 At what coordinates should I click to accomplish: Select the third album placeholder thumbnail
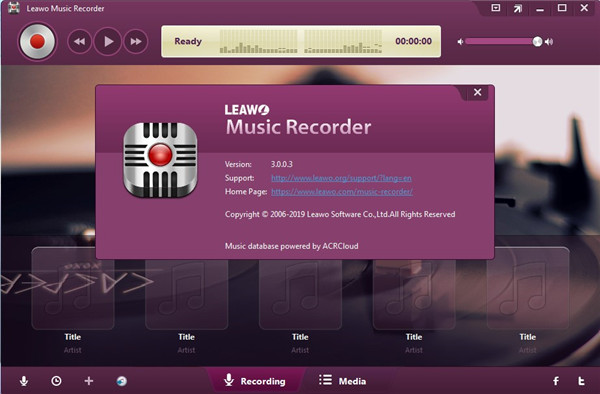300,294
